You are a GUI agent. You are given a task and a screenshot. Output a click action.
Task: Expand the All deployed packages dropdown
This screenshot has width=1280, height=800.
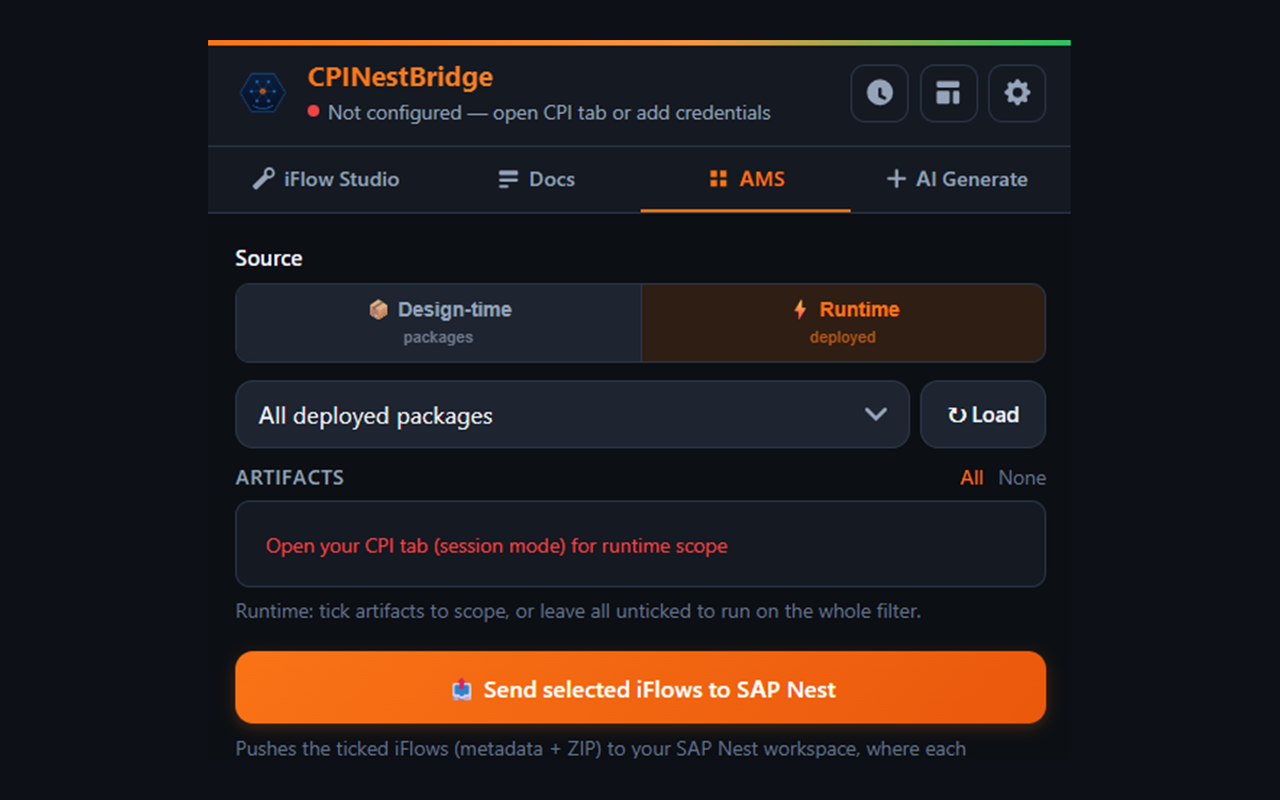572,414
